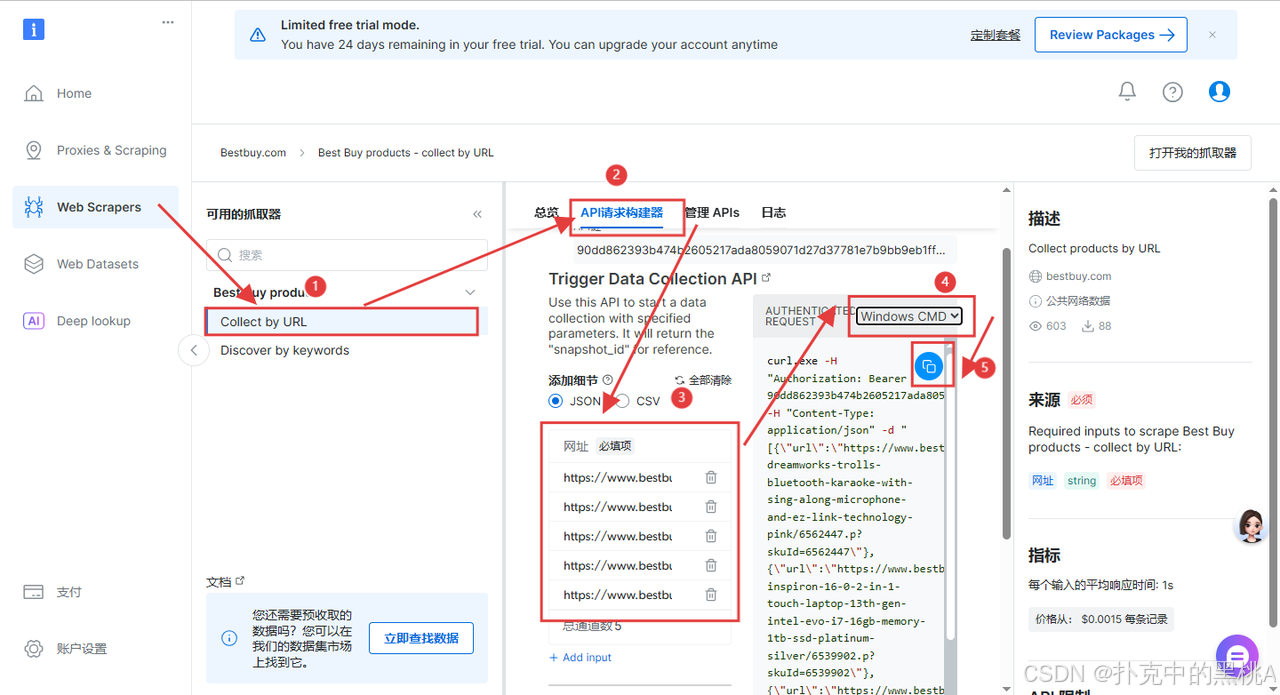The height and width of the screenshot is (695, 1280).
Task: Focus the 搜索 scraper search field
Action: click(347, 255)
